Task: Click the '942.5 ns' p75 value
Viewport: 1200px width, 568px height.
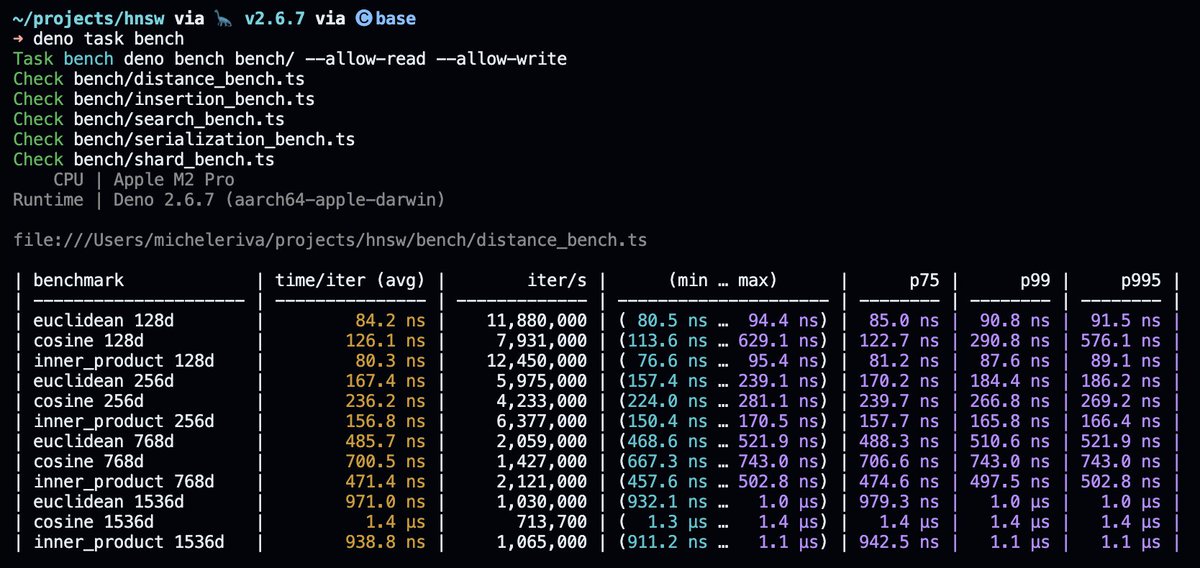Action: tap(898, 541)
